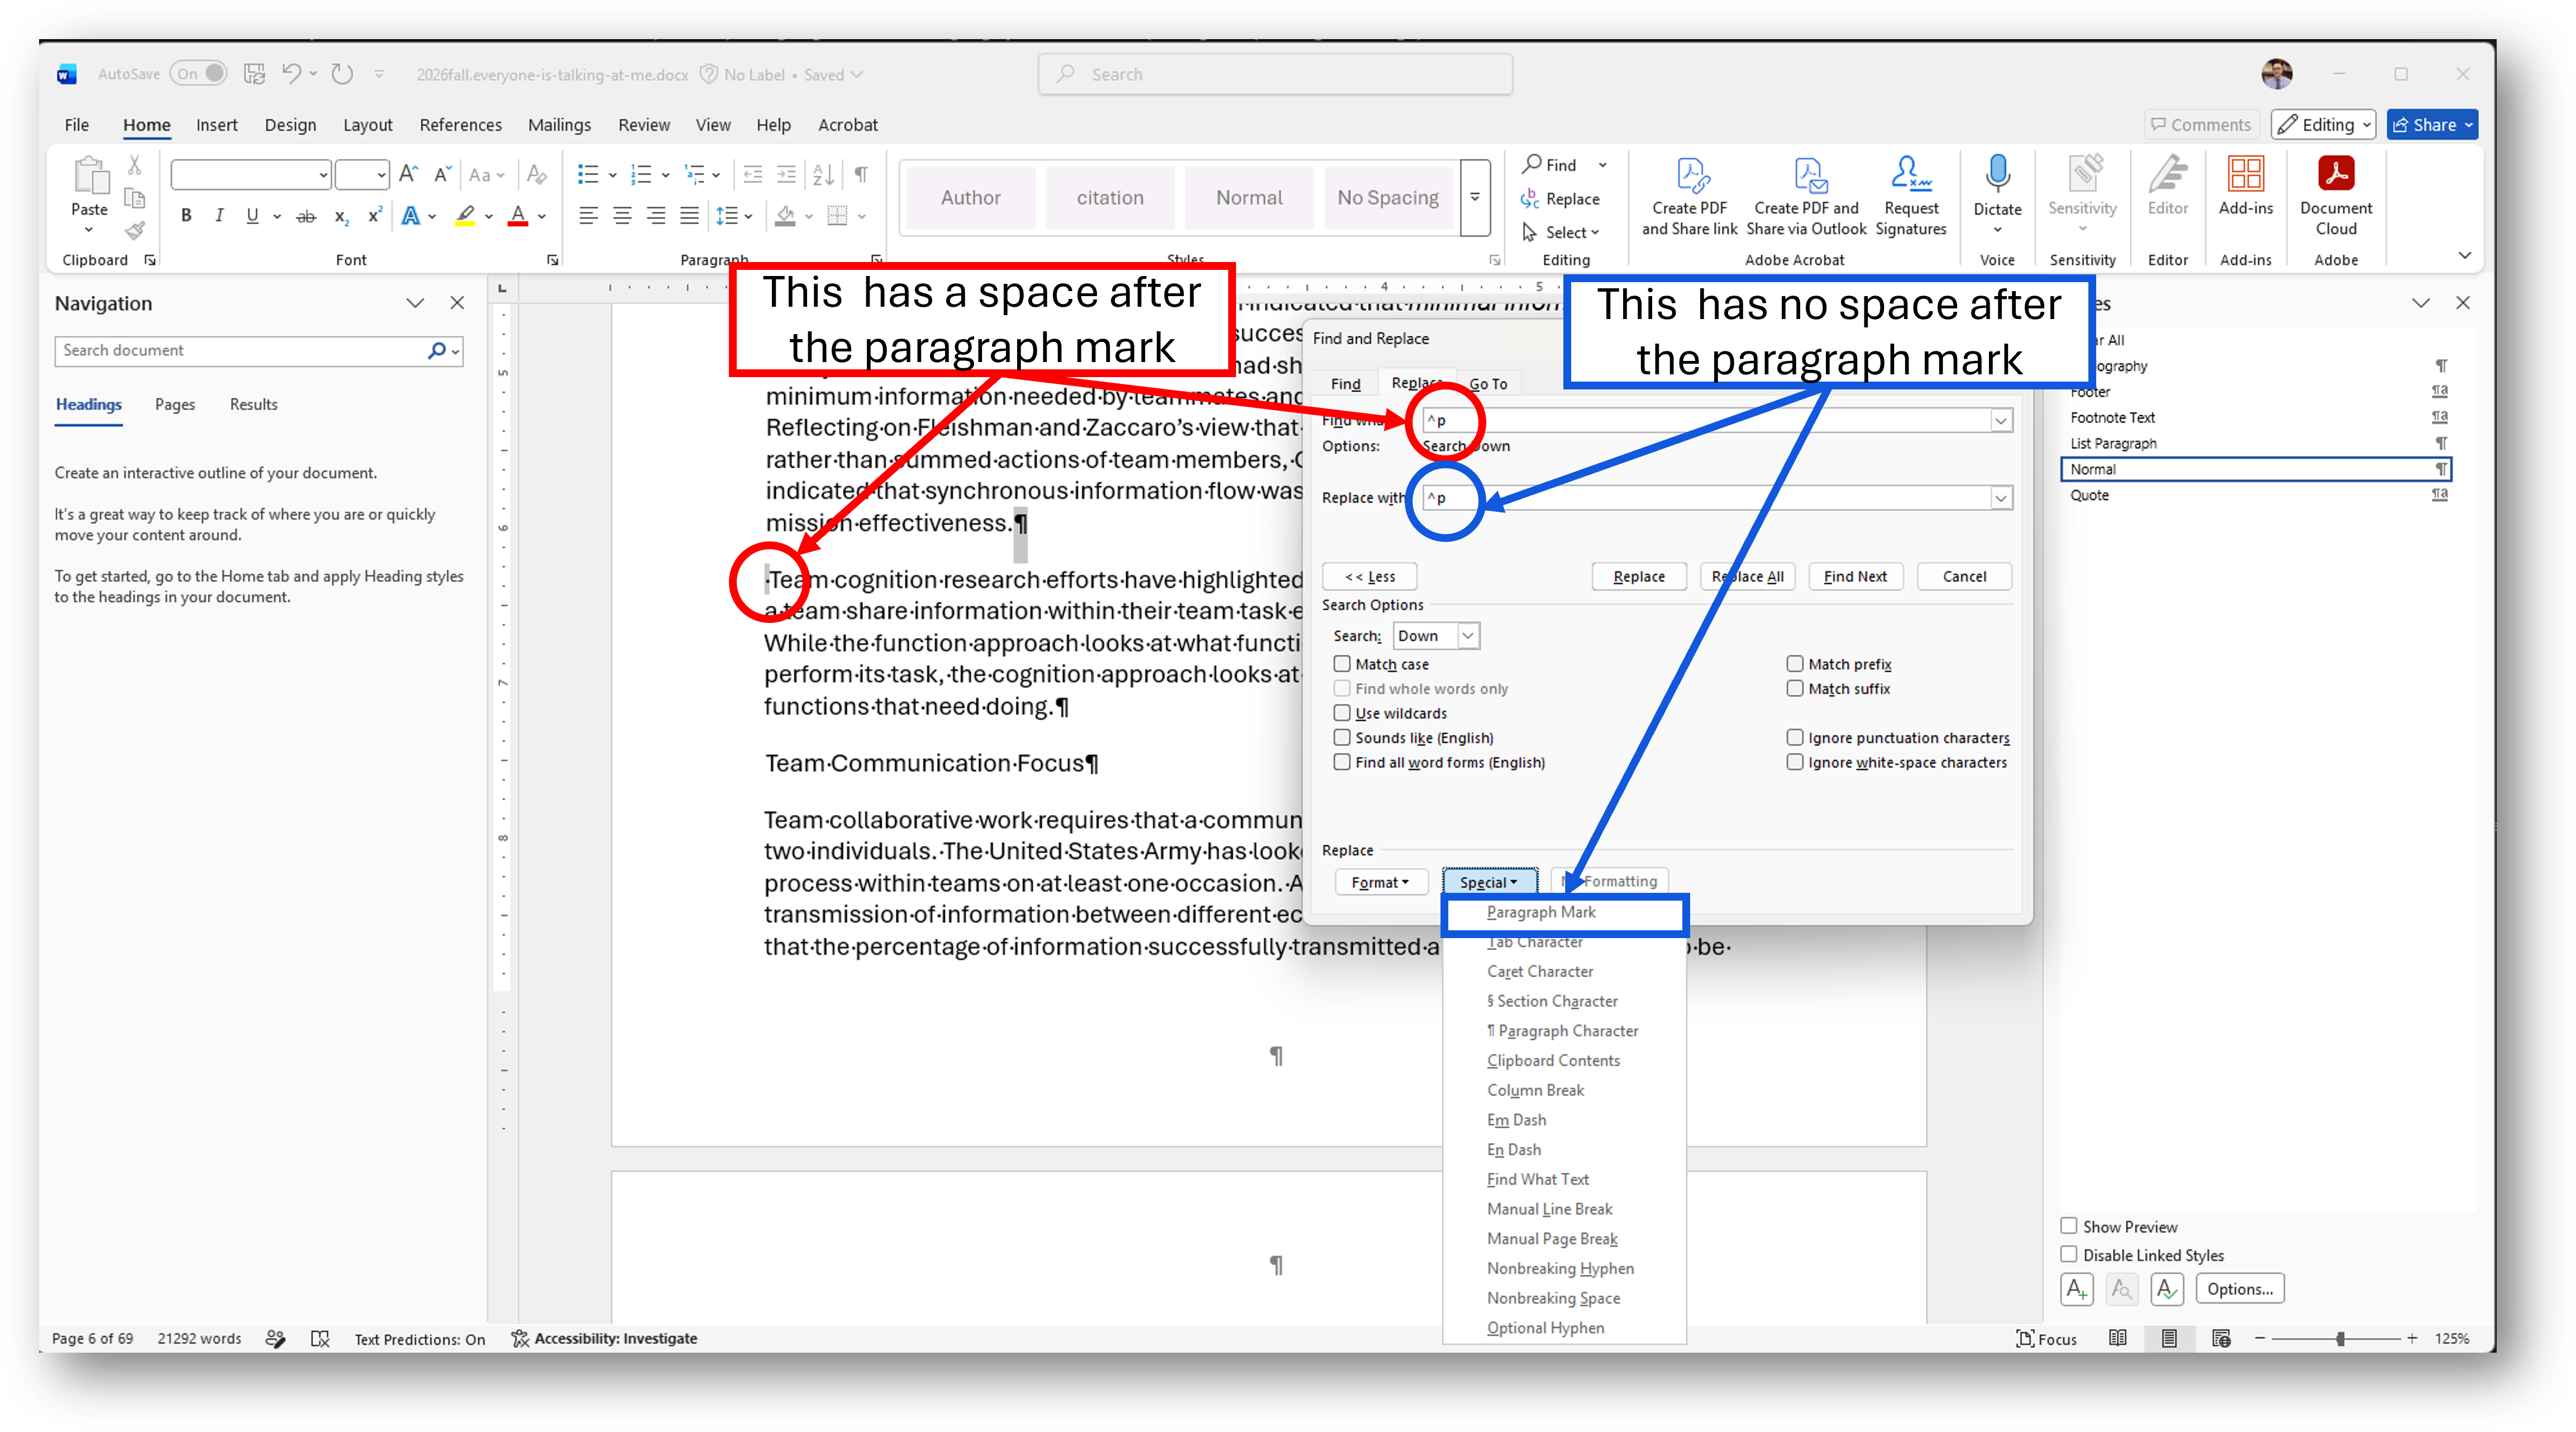The image size is (2576, 1432).
Task: Click the Cut scissors icon
Action: click(135, 165)
